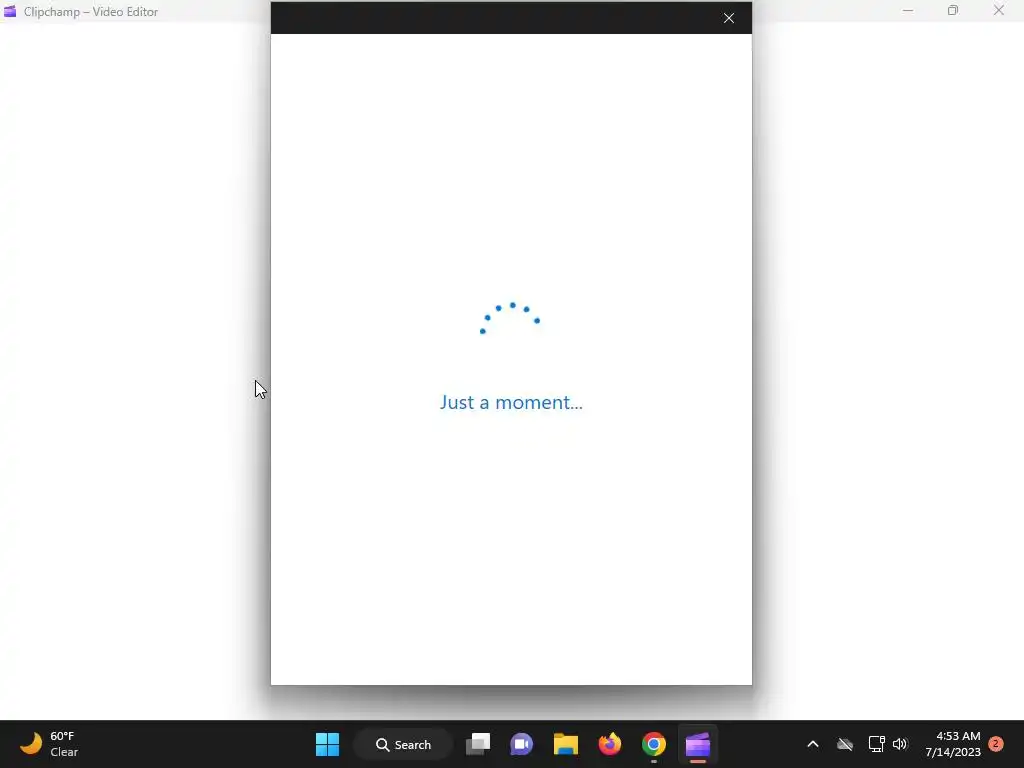Open the OneDrive cloud tray icon
This screenshot has width=1024, height=768.
coord(845,744)
